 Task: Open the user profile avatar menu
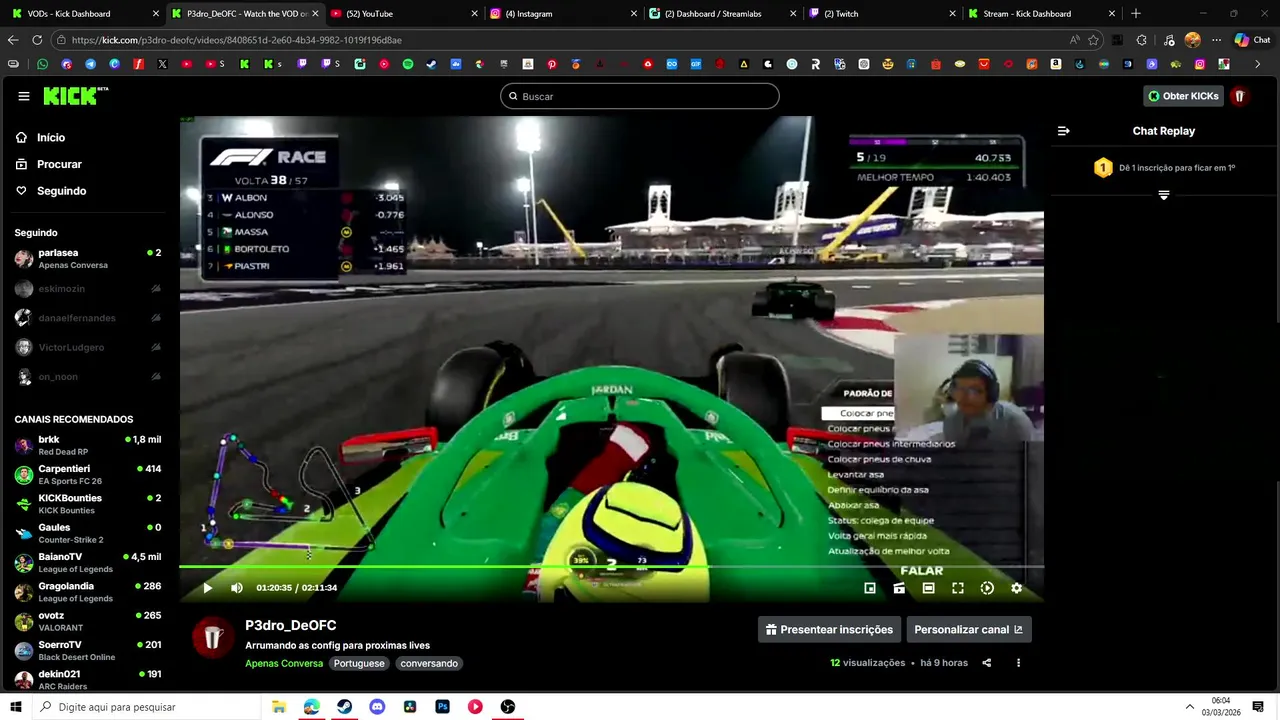(1239, 96)
